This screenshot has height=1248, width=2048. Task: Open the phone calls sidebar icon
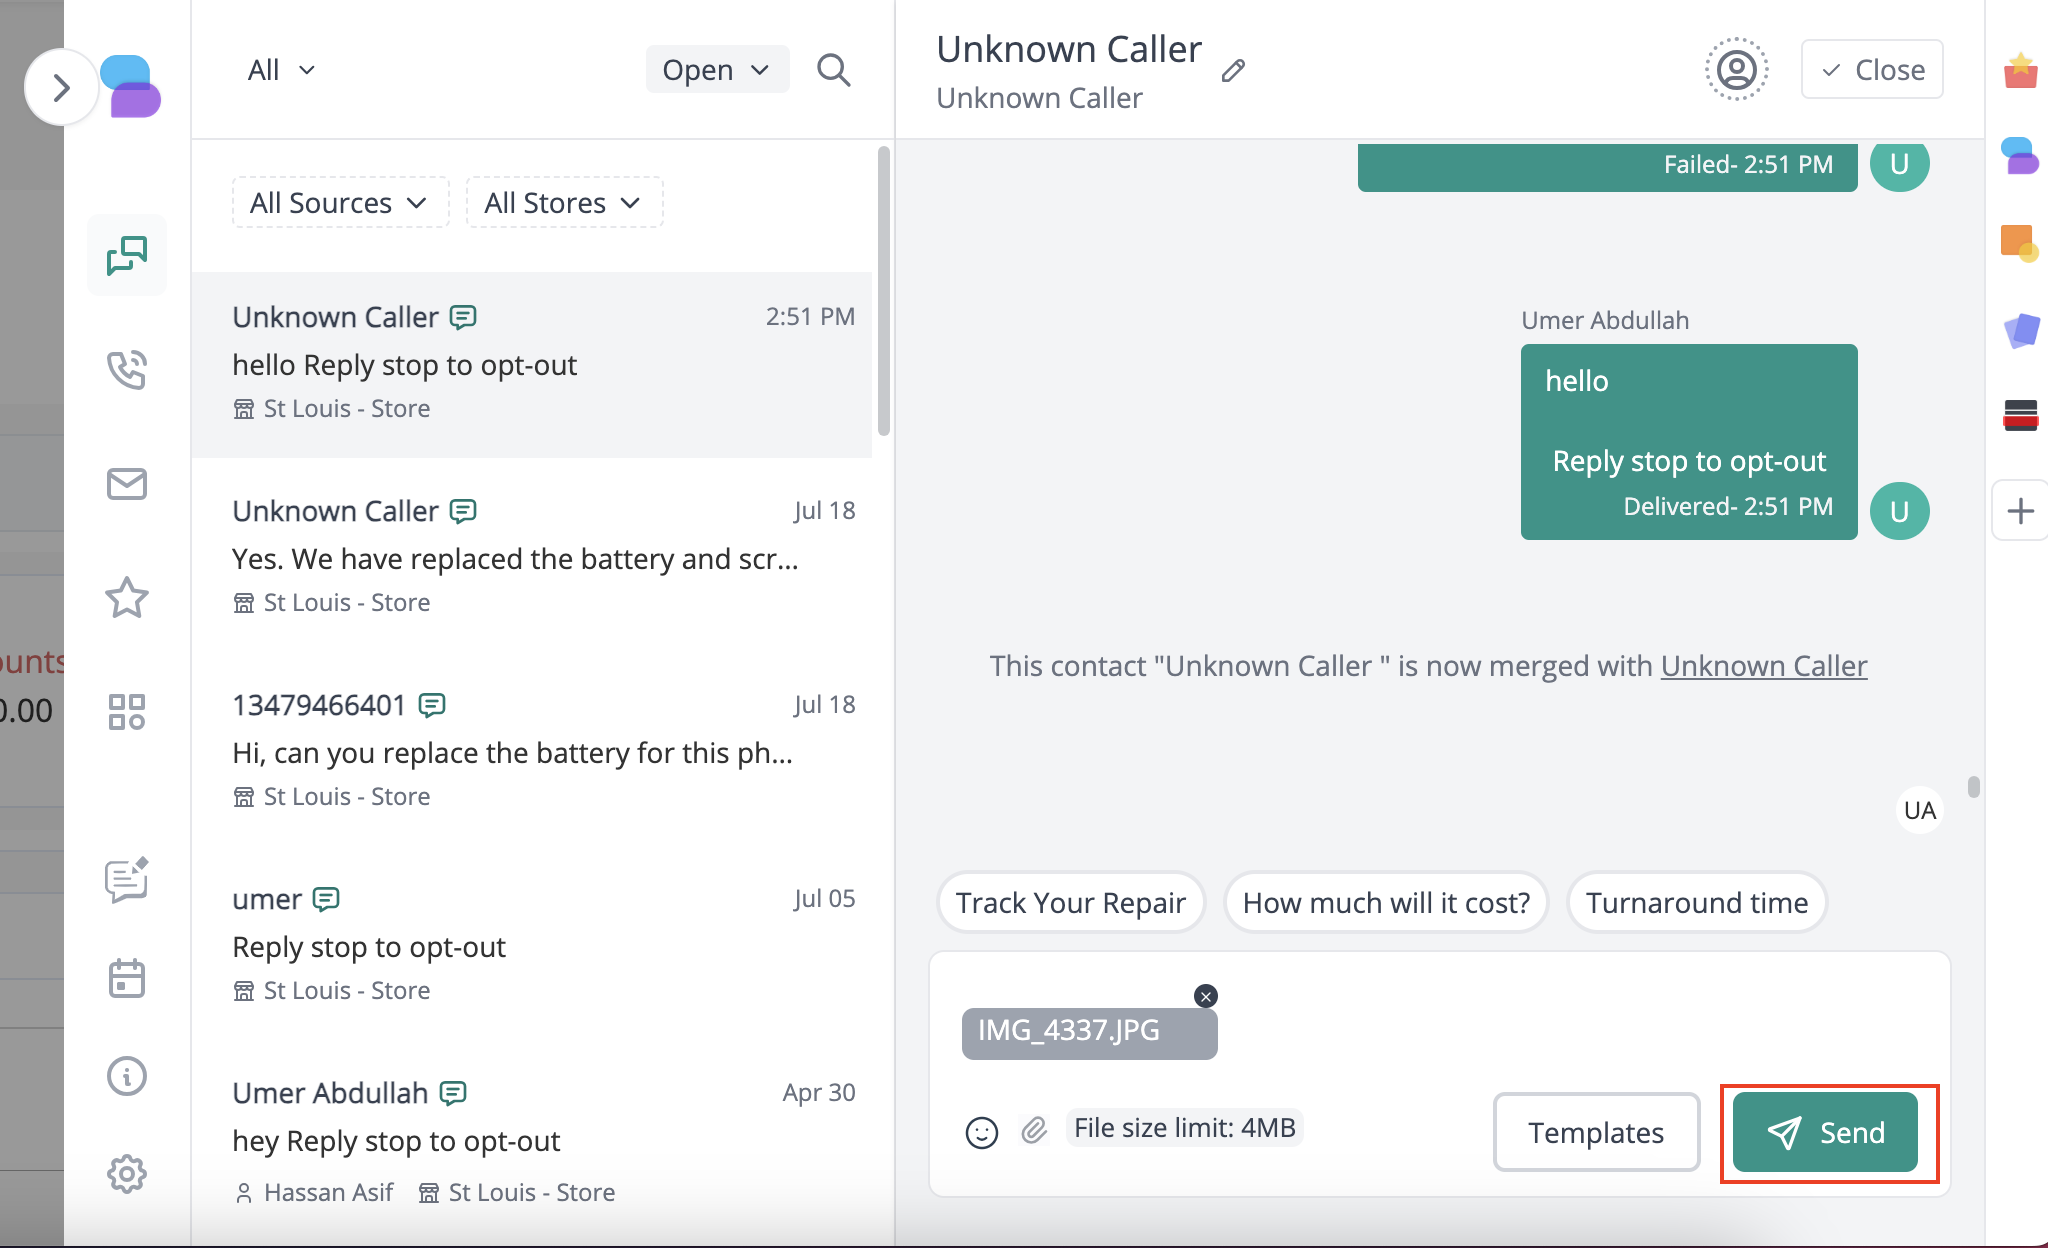tap(127, 370)
